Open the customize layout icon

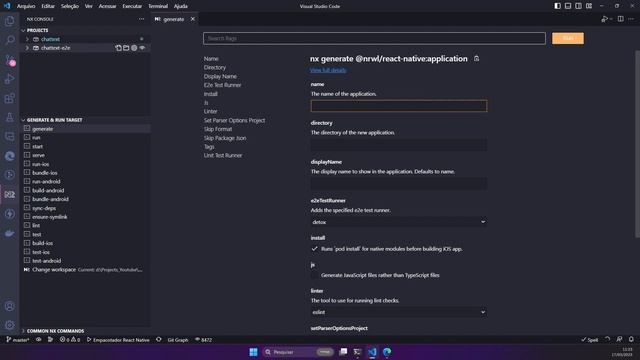(x=589, y=6)
